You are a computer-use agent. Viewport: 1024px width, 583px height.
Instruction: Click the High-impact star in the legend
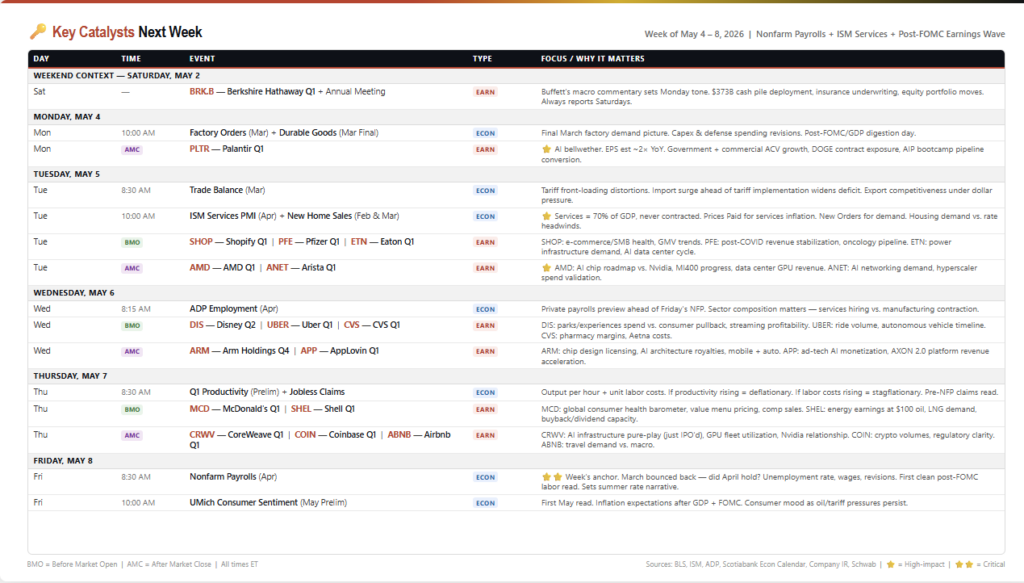(x=890, y=564)
